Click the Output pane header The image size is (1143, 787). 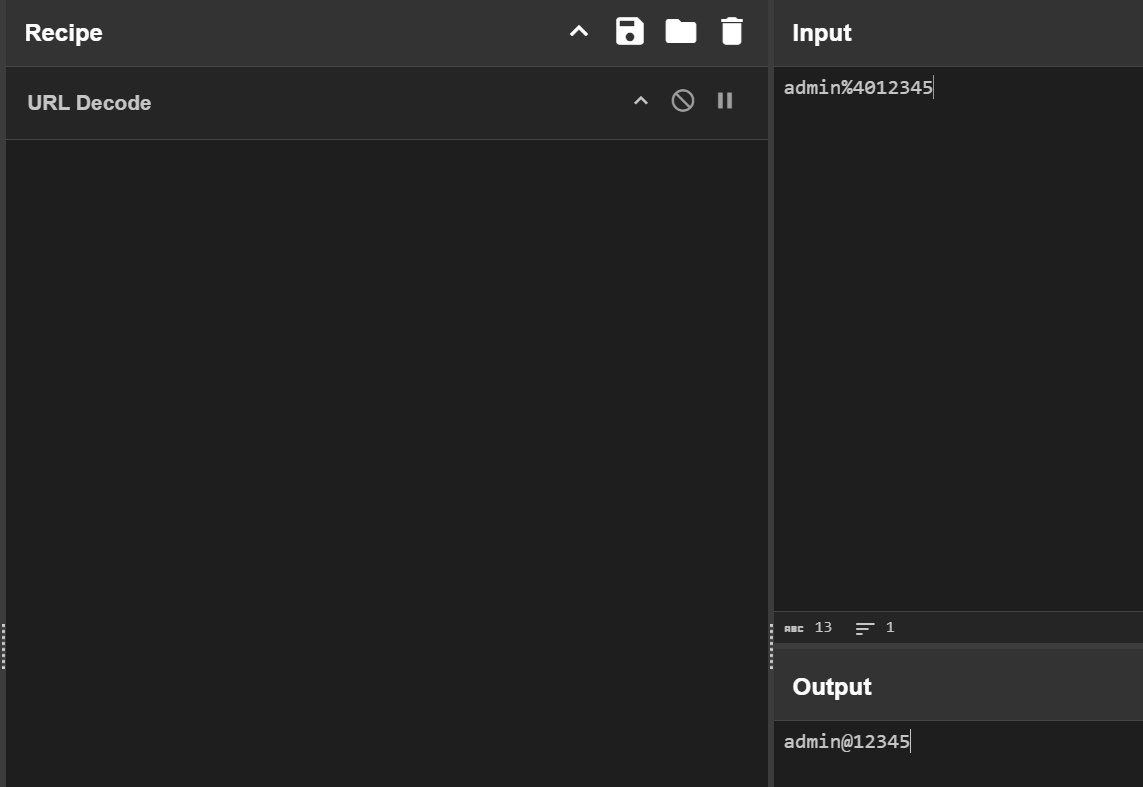point(958,686)
